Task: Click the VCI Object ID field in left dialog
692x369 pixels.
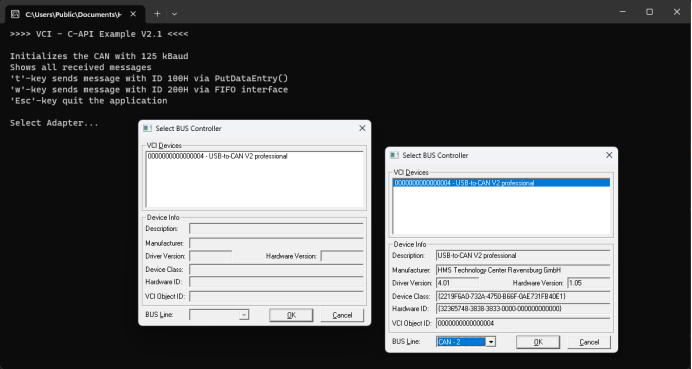Action: [276, 296]
